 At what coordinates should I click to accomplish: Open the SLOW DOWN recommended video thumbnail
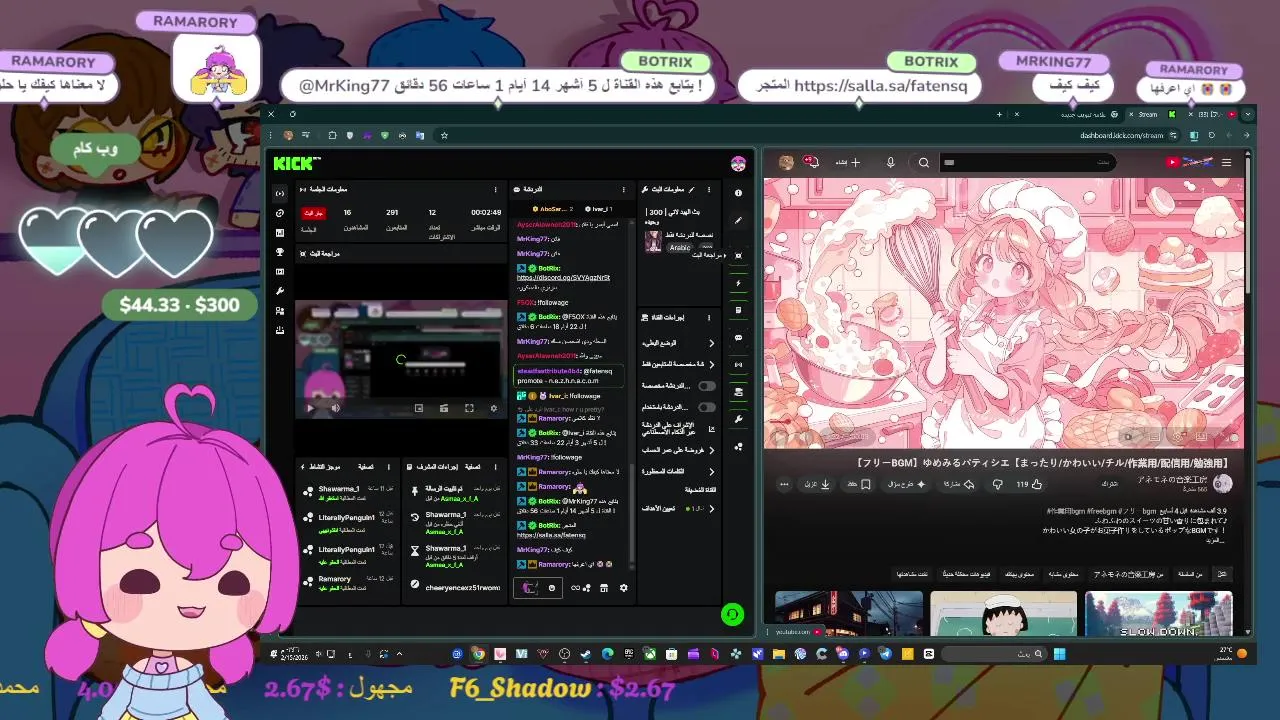click(1158, 614)
